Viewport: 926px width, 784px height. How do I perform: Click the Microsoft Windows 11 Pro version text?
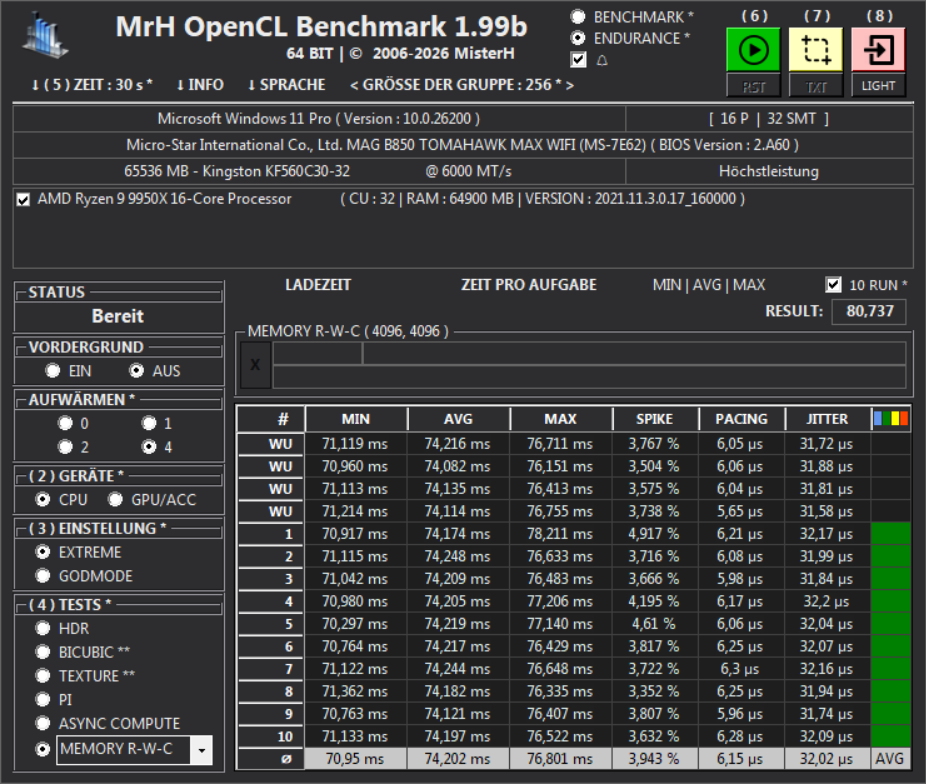319,119
